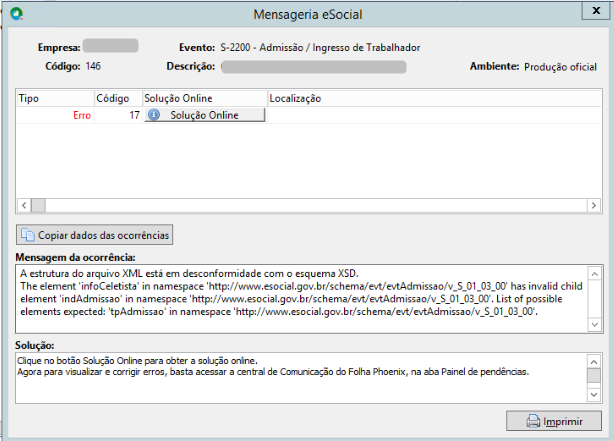Viewport: 614px width, 441px height.
Task: Select the Erro row in occurrences table
Action: click(309, 115)
